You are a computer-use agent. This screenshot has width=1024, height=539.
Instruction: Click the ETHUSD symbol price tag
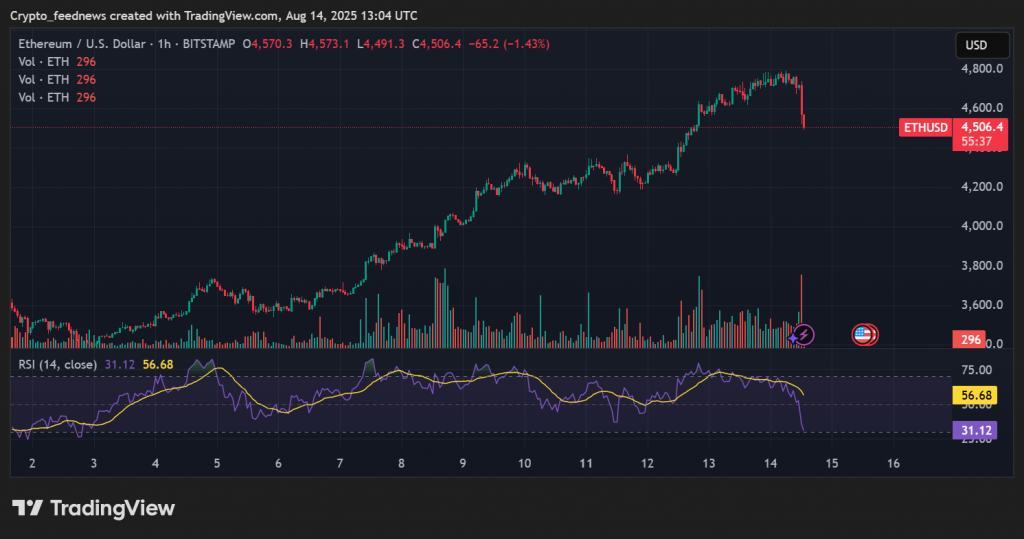[x=925, y=127]
